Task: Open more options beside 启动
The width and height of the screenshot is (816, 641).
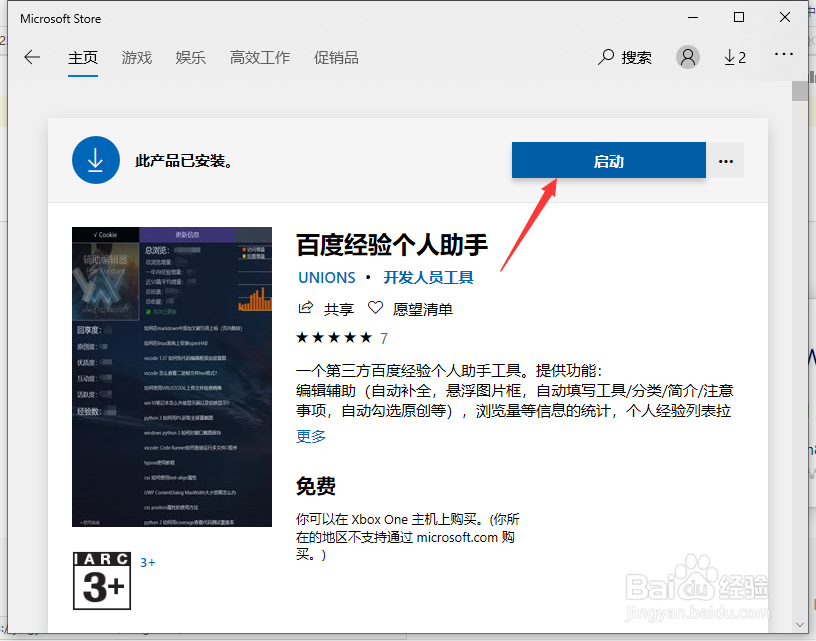Action: pyautogui.click(x=726, y=161)
